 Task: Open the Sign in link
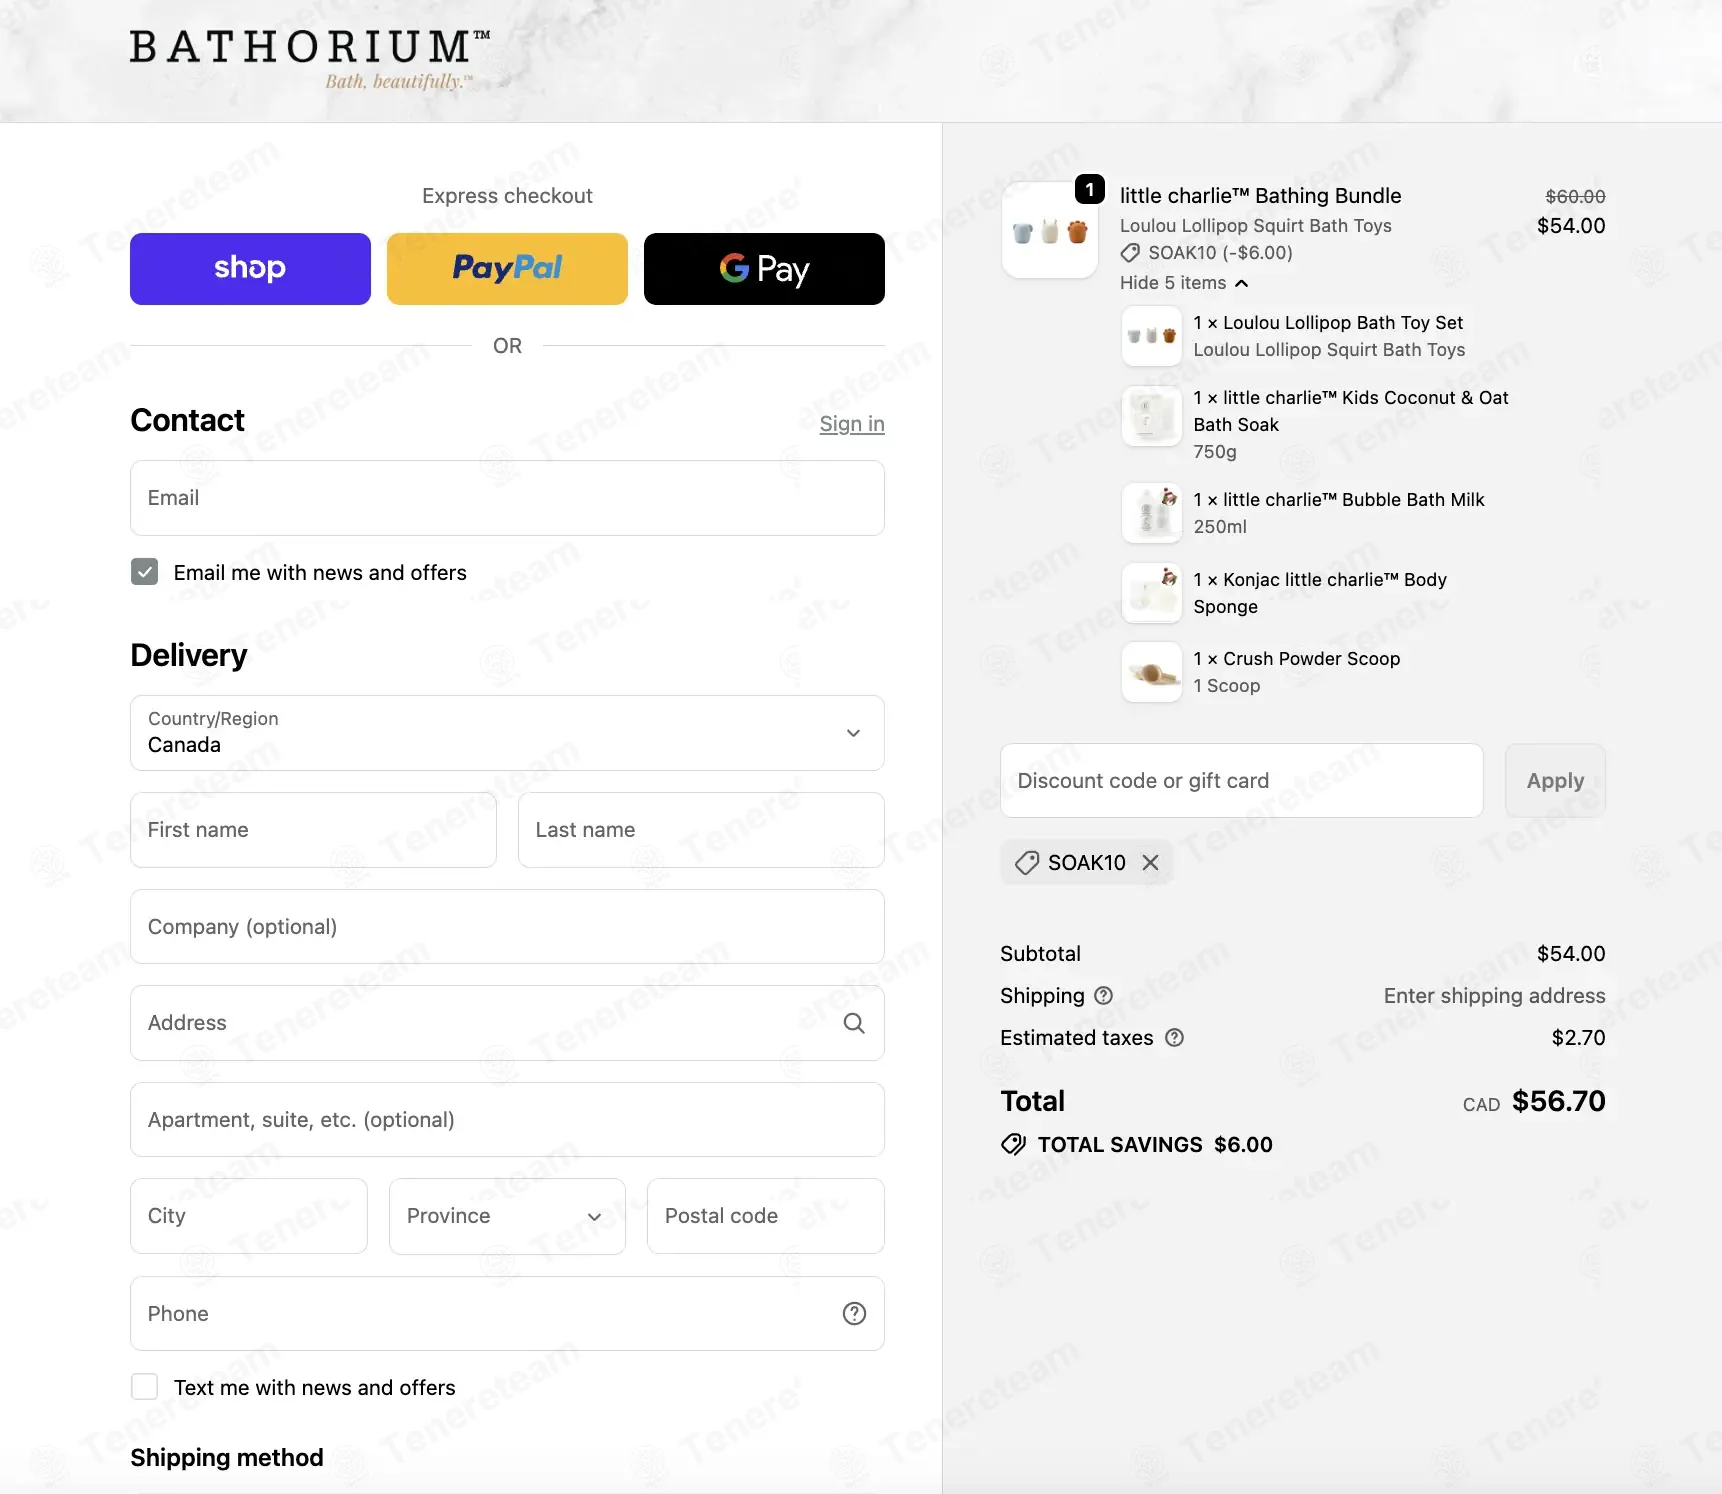click(x=852, y=424)
